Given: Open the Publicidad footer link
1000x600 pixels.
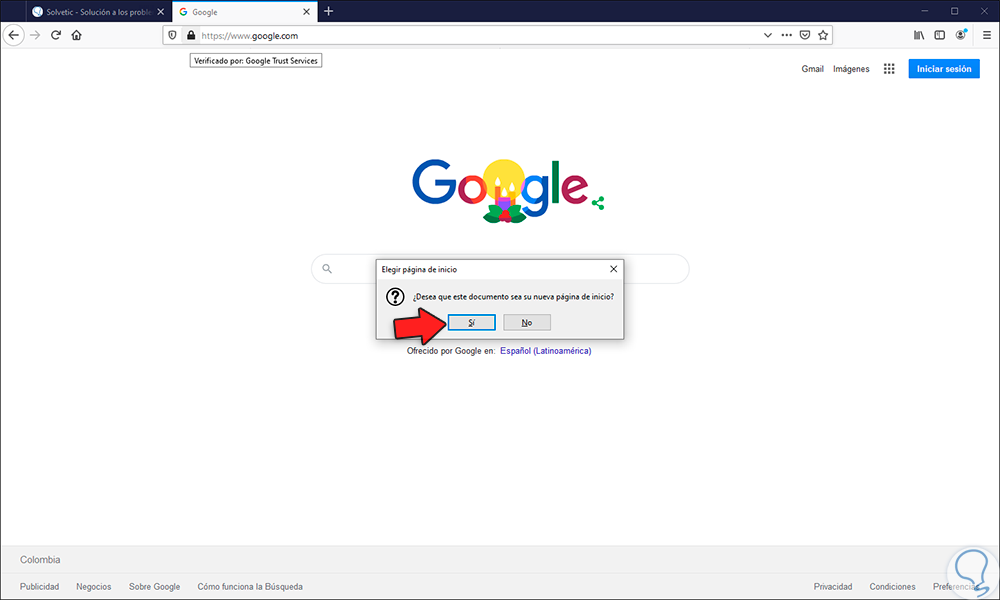Looking at the screenshot, I should [40, 587].
